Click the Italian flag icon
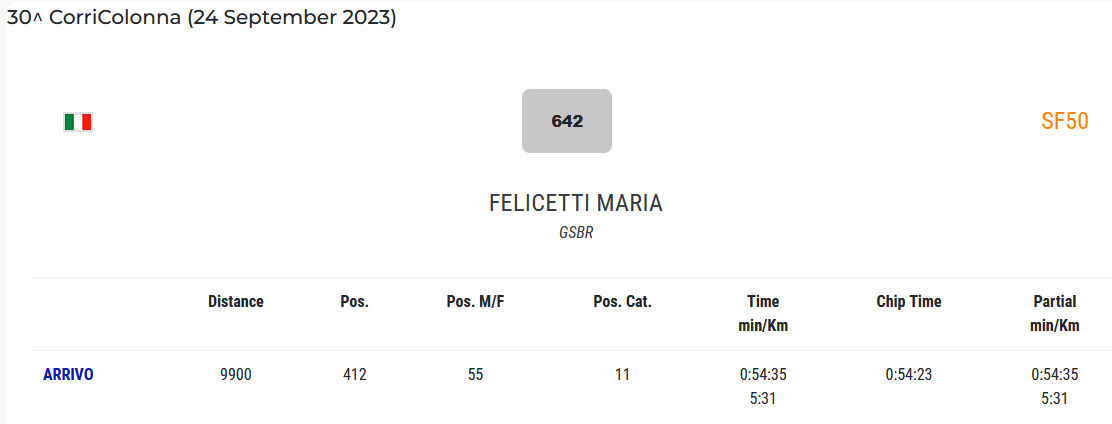The height and width of the screenshot is (424, 1112). 78,122
